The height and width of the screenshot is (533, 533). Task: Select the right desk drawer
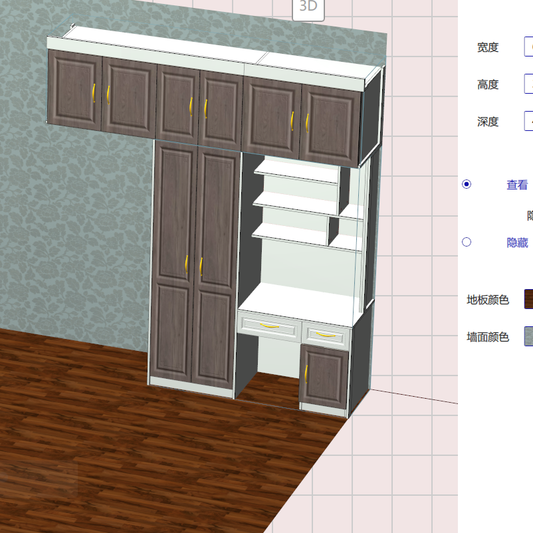(x=326, y=335)
